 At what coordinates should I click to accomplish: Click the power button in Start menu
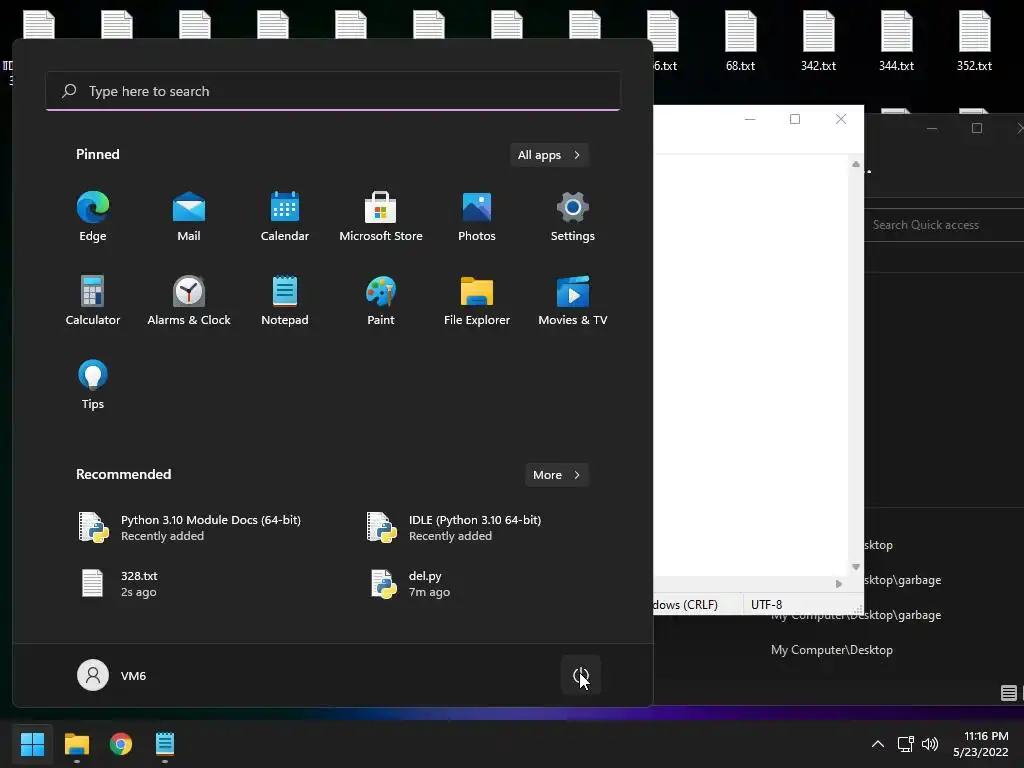click(x=581, y=675)
